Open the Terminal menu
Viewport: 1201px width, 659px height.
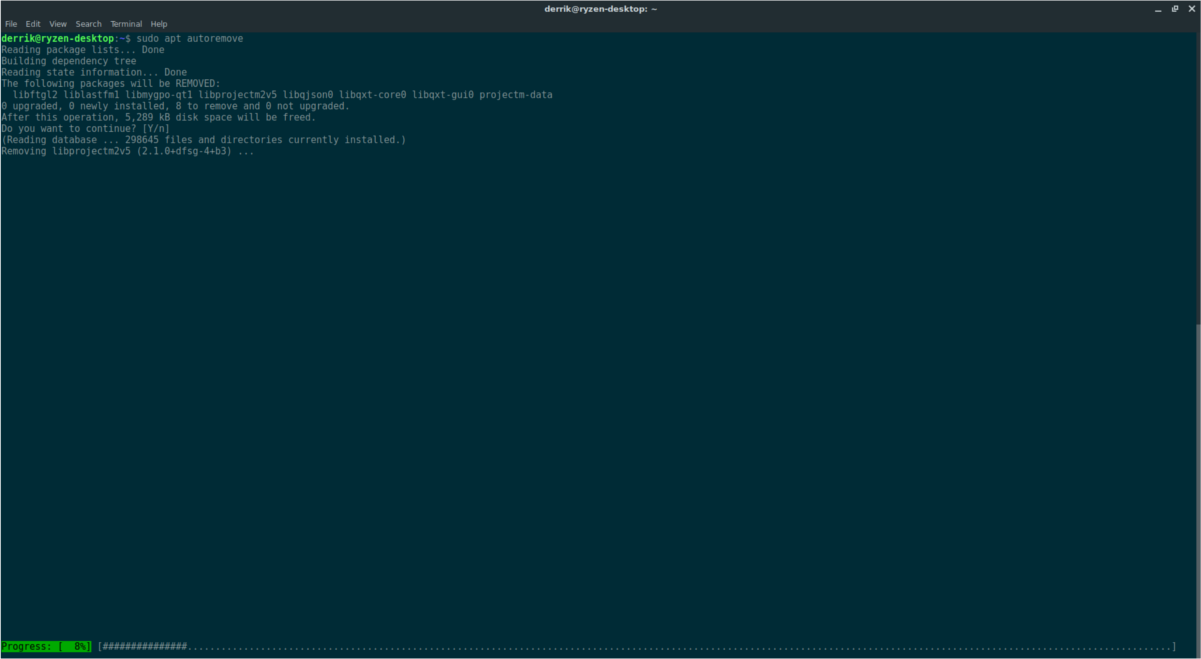pos(126,24)
